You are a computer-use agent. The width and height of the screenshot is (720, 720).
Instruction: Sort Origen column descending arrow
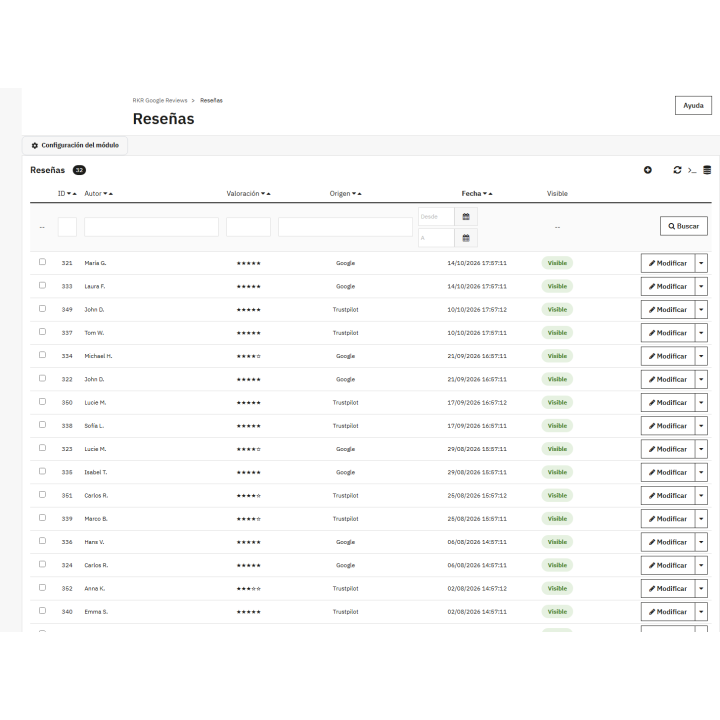point(354,194)
